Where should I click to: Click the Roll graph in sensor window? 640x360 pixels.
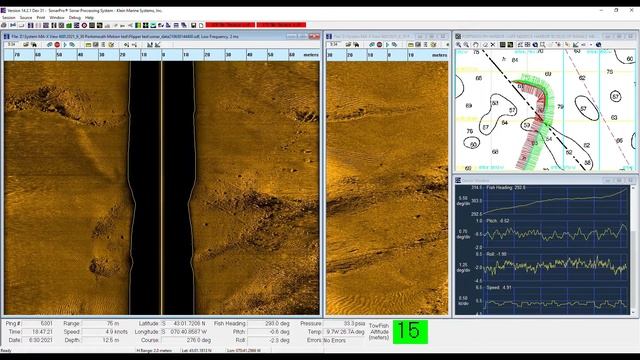point(556,267)
